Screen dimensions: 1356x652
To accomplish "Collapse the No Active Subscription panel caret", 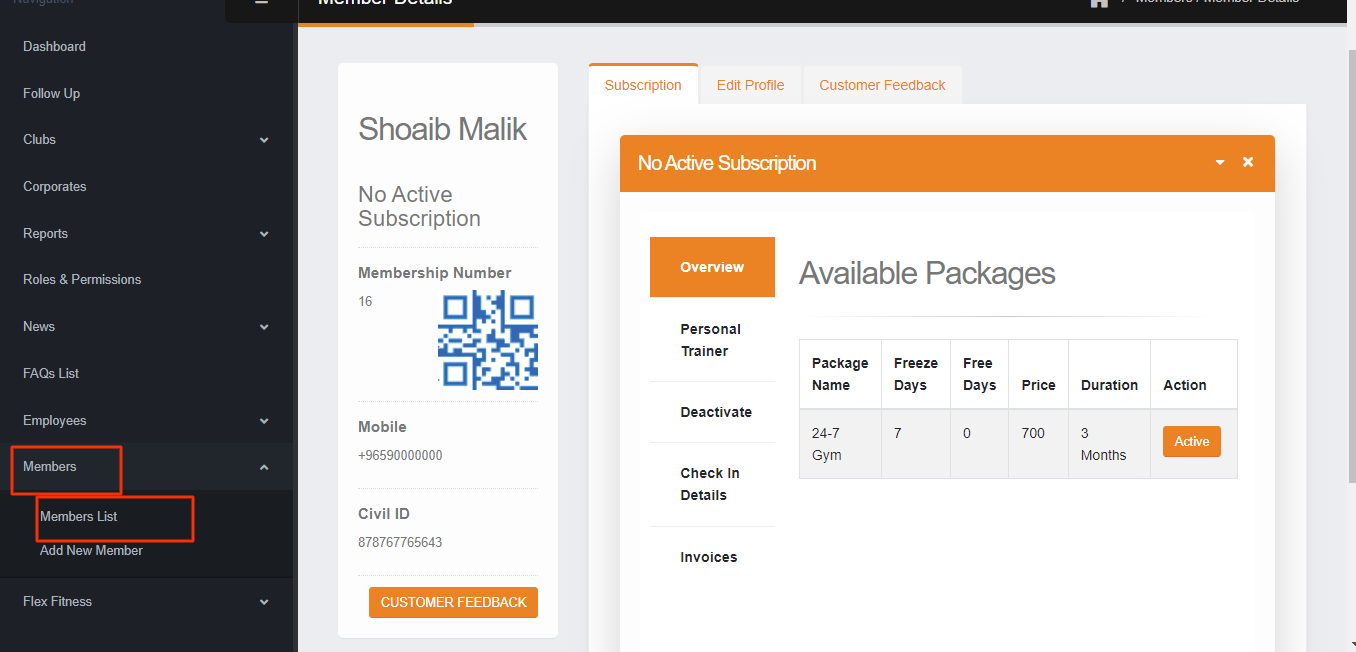I will click(1220, 162).
